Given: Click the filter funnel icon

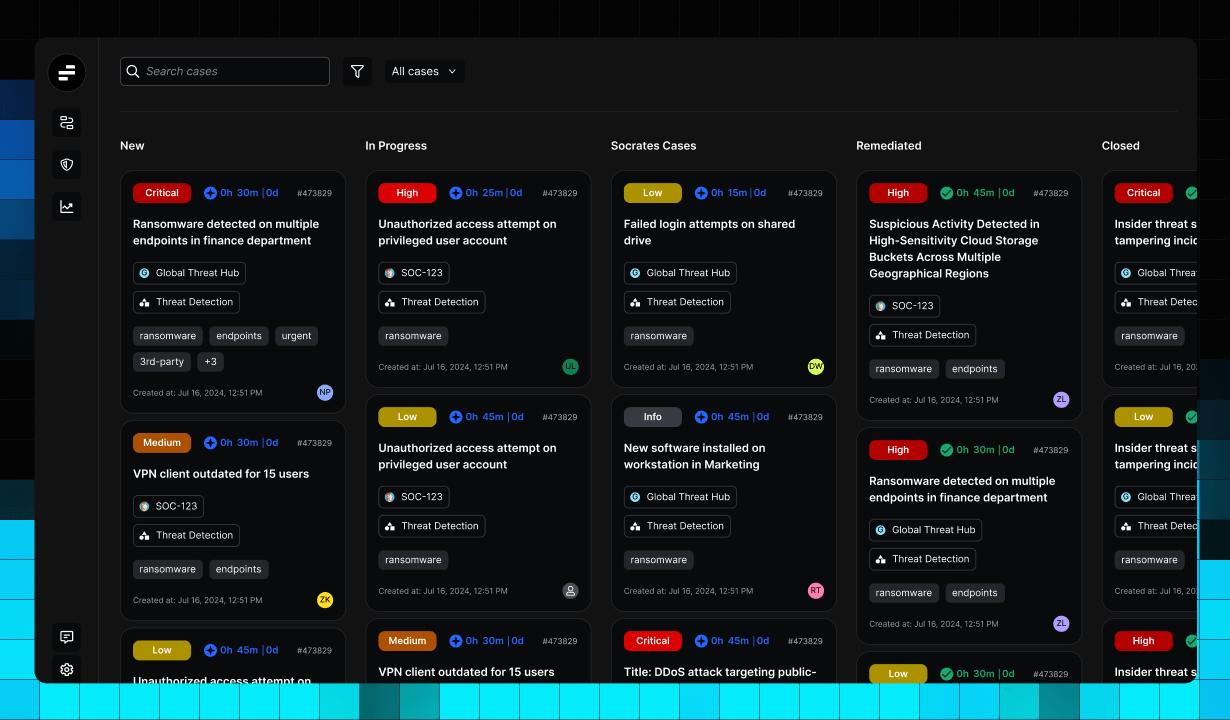Looking at the screenshot, I should pos(357,72).
